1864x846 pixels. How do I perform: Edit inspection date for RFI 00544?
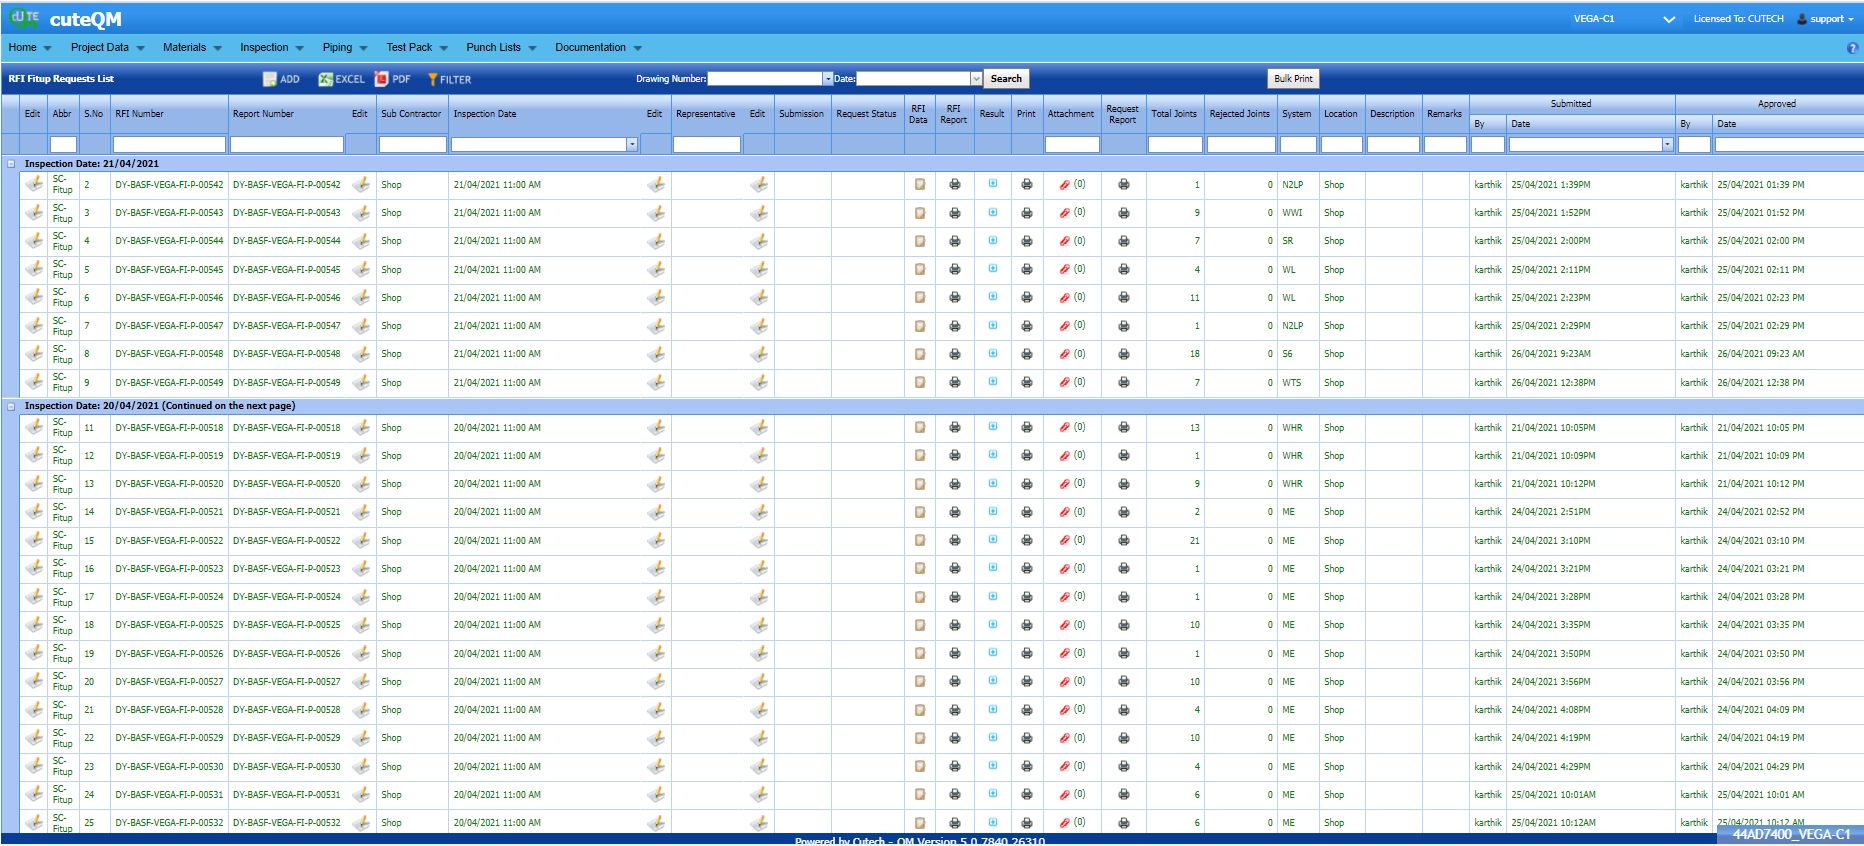(x=655, y=241)
